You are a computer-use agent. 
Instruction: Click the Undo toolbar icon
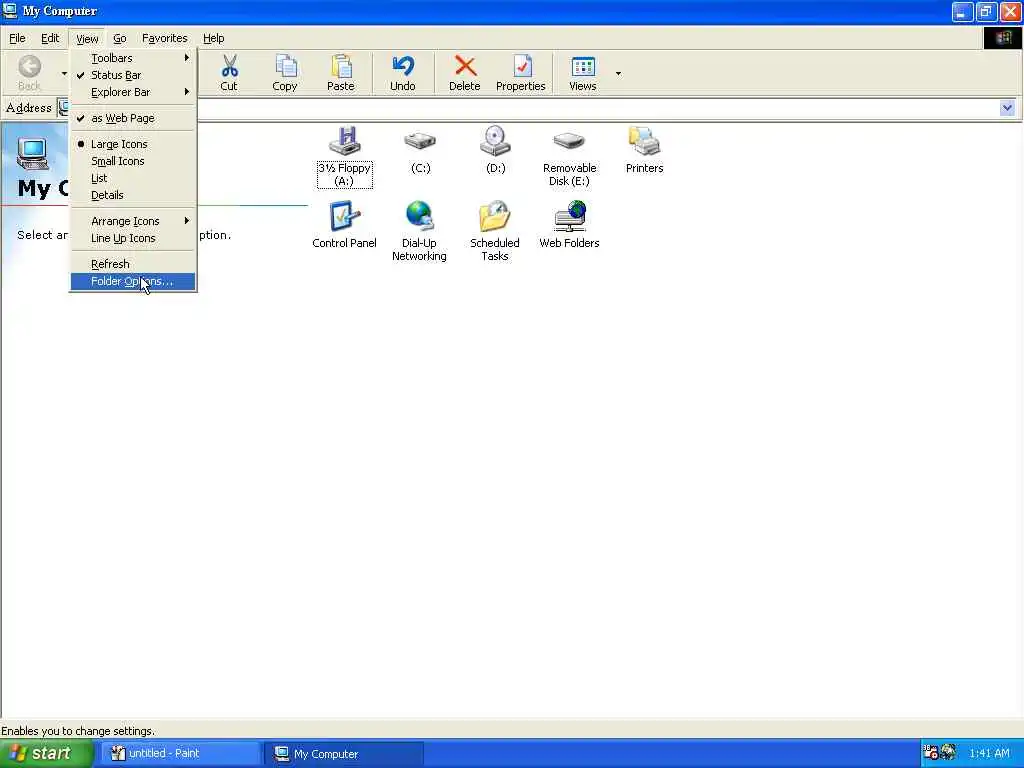point(402,72)
